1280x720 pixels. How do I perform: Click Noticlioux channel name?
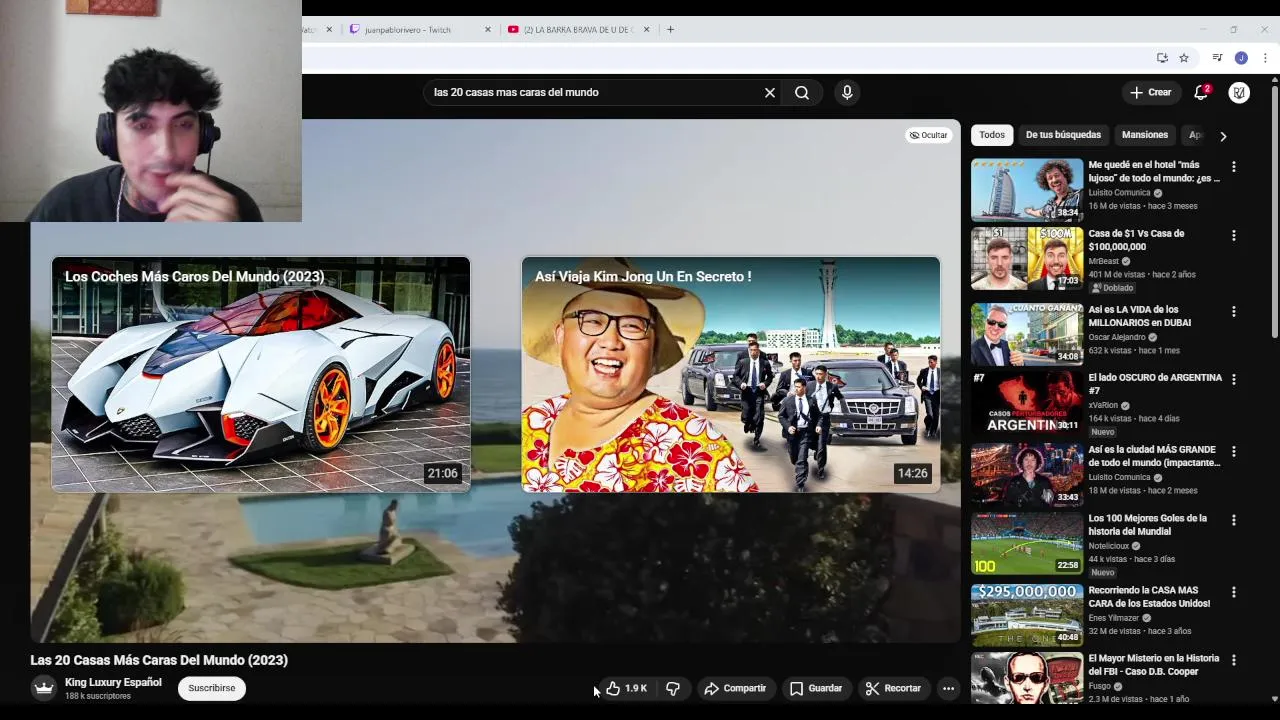click(1108, 546)
